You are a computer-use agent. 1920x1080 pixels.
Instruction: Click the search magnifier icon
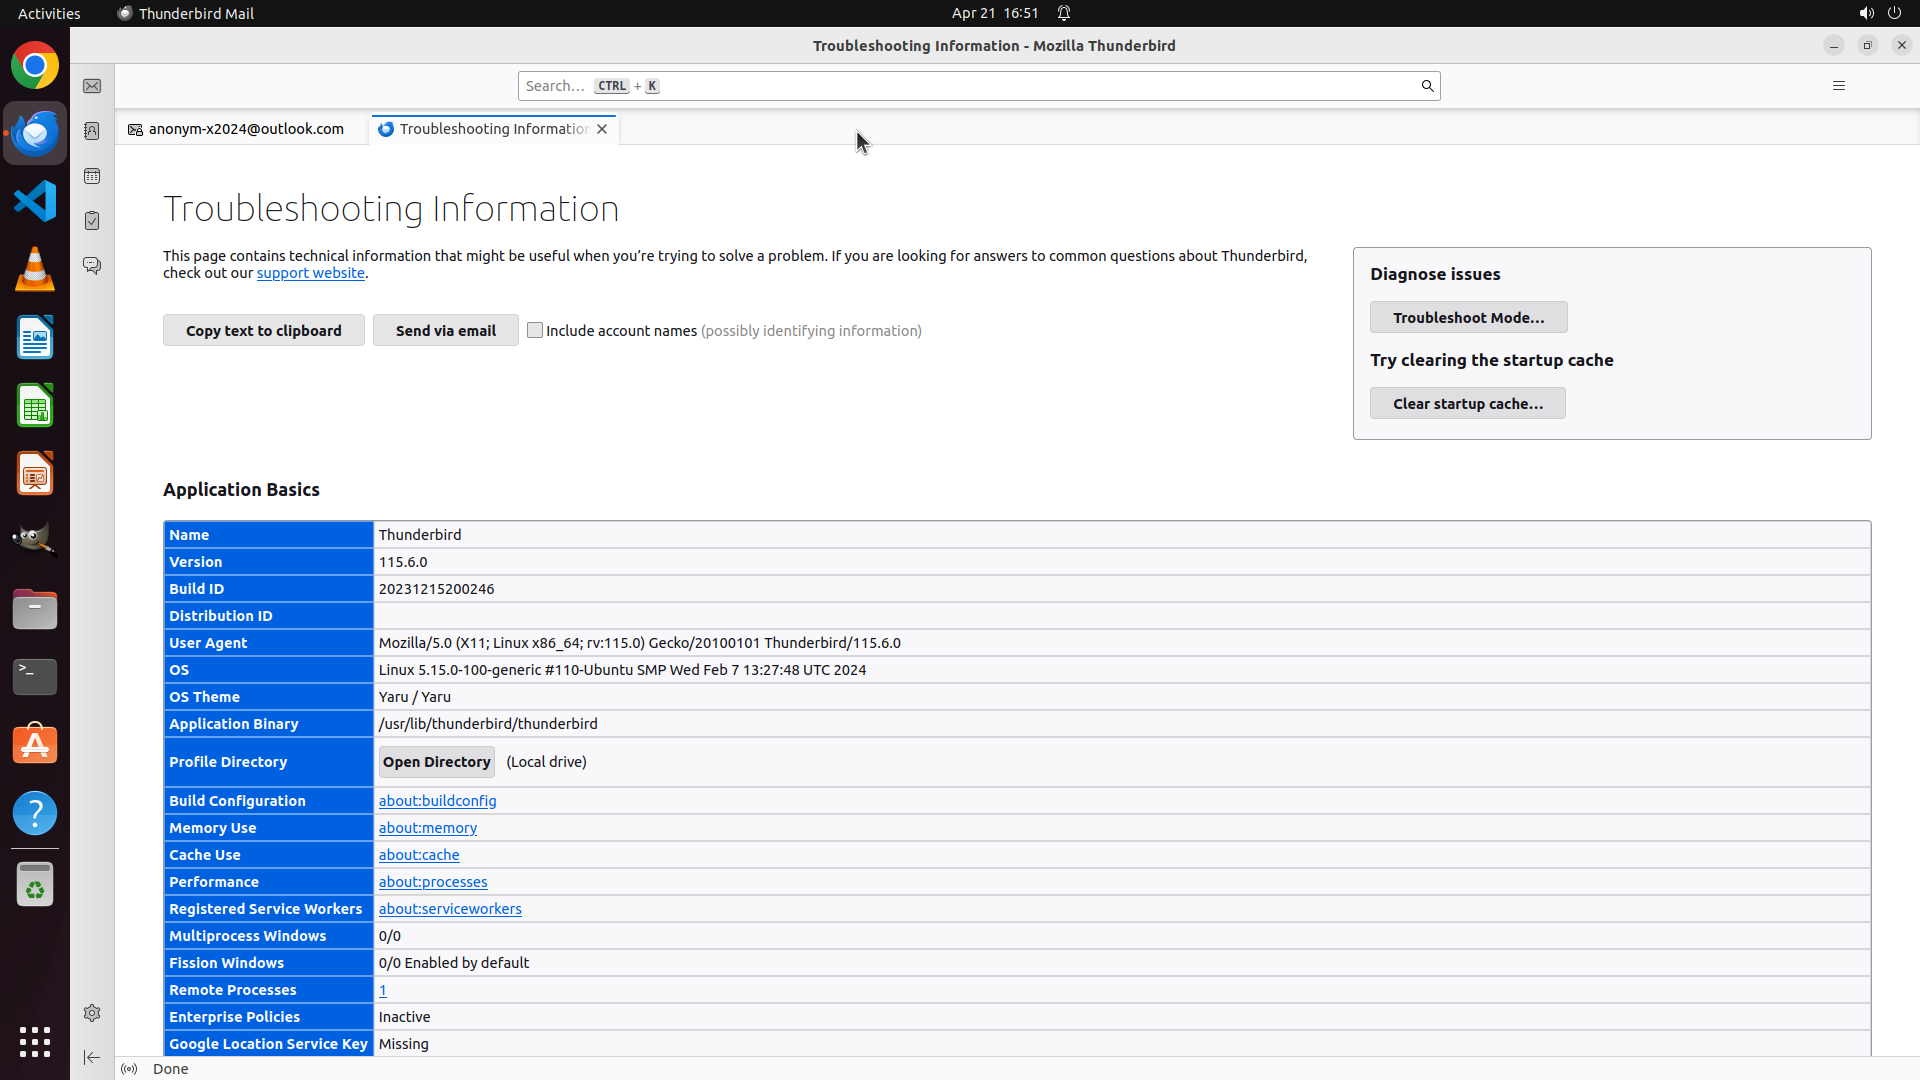point(1427,86)
